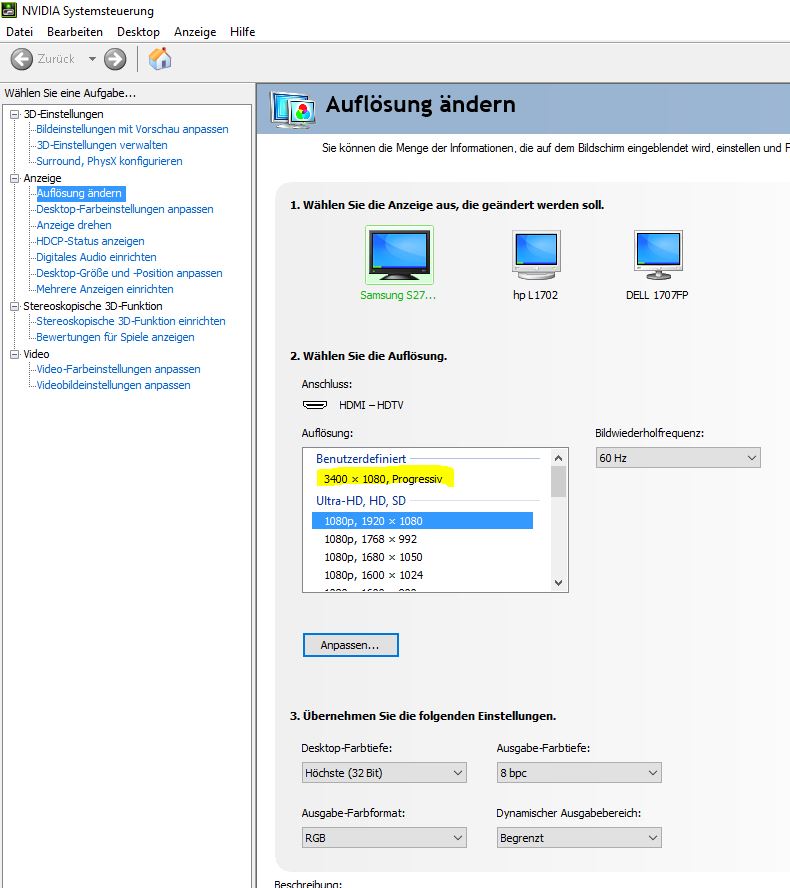Open the Ausgabe-Farbformat RGB dropdown
This screenshot has width=790, height=888.
pos(384,838)
